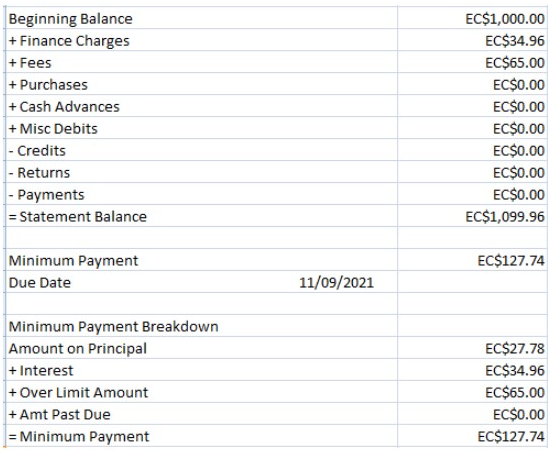Click the Fees label cell
Viewport: 550px width, 453px height.
pos(30,63)
